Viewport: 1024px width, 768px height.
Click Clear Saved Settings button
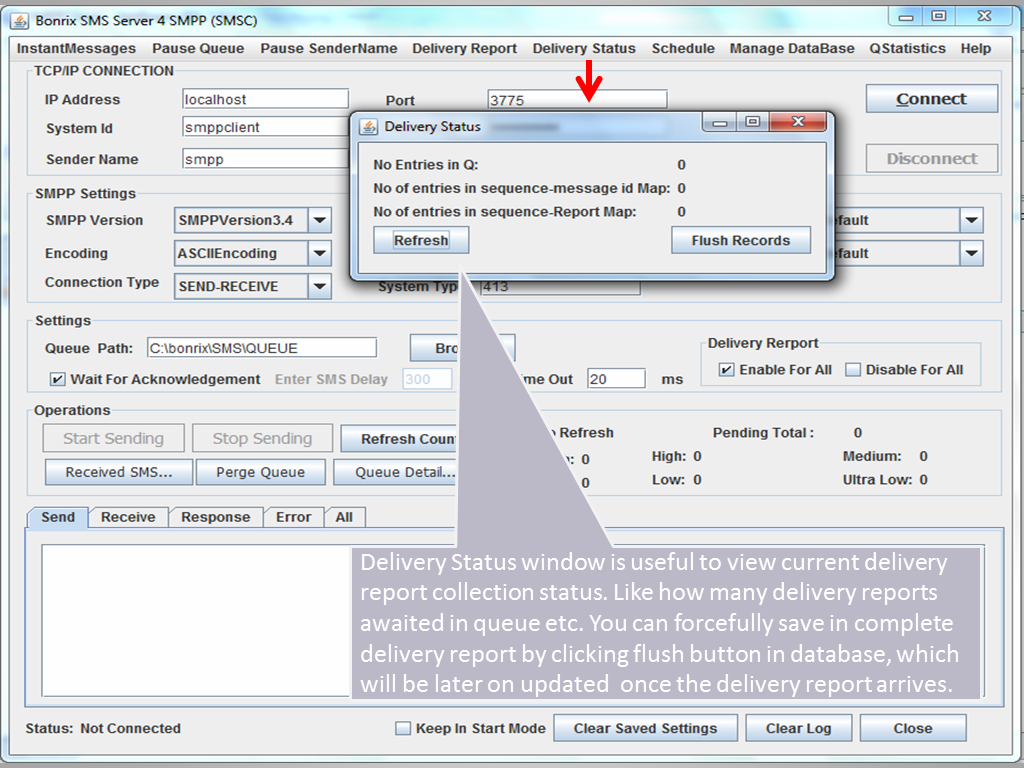coord(645,728)
